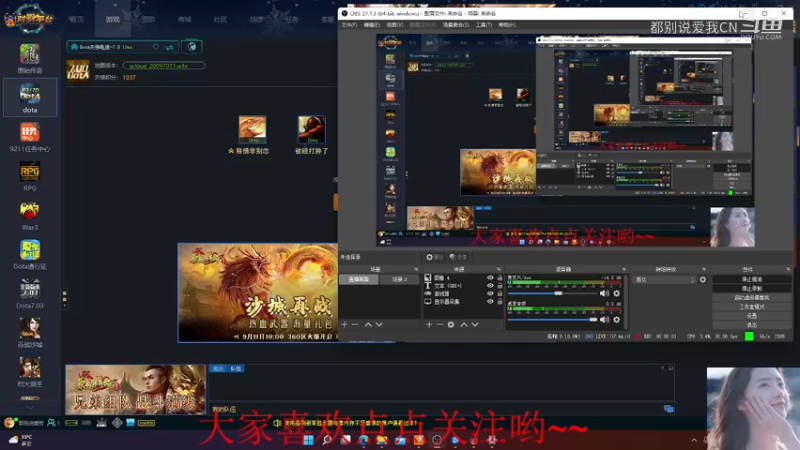This screenshot has width=800, height=450.
Task: Click the map version field qcloud_20097071.w3x
Action: (x=163, y=66)
